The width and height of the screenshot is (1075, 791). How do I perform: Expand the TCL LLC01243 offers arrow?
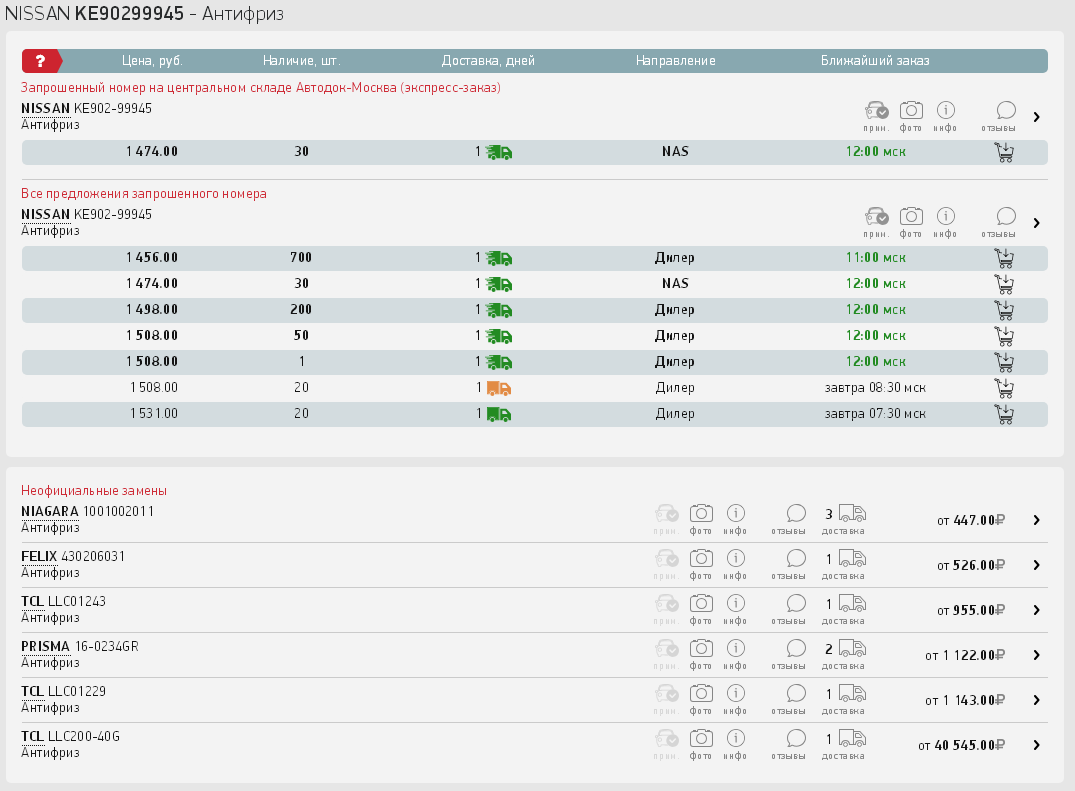click(1037, 610)
